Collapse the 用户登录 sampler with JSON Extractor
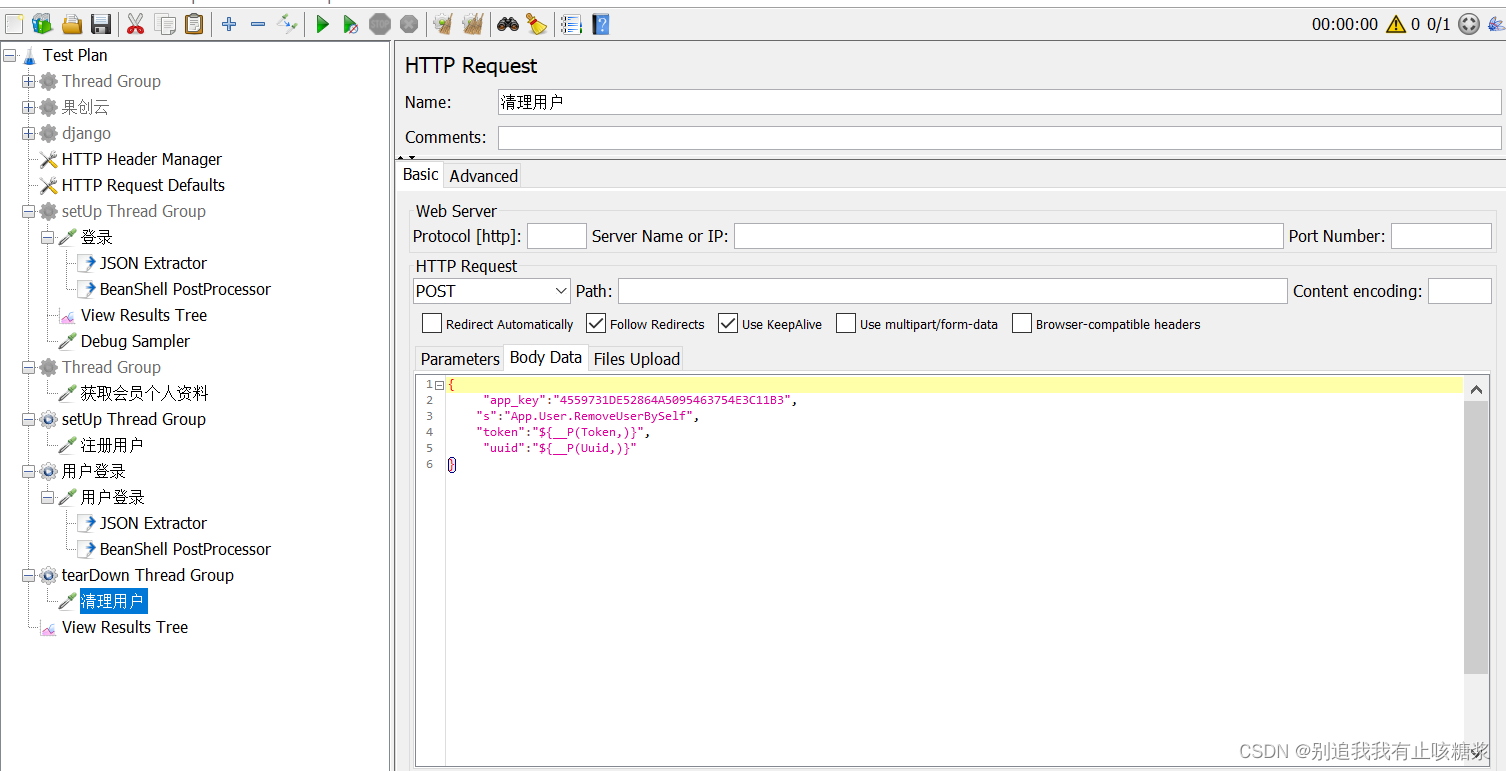Screen dimensions: 1506x771 47,497
